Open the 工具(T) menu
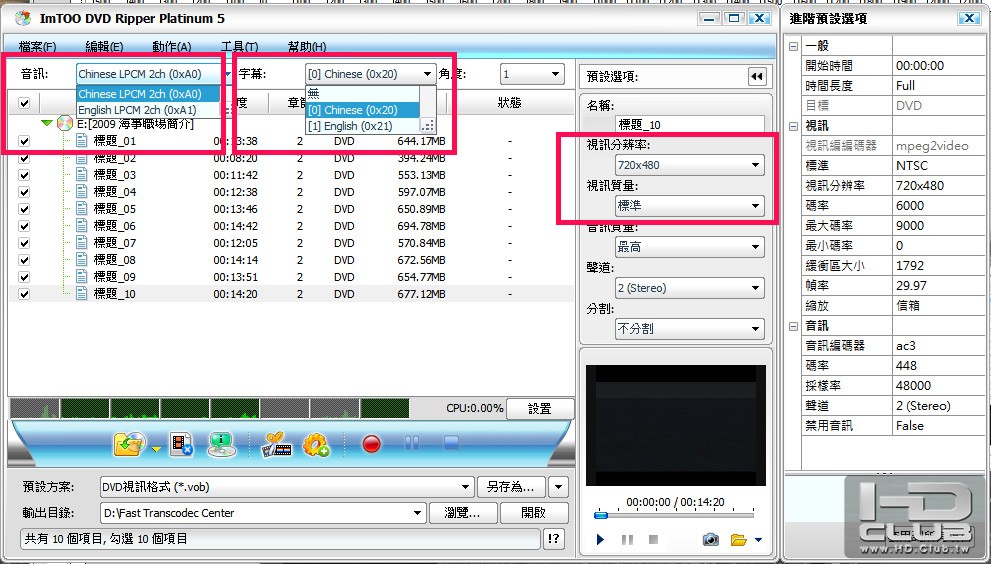Viewport: 991px width, 564px height. click(x=239, y=46)
